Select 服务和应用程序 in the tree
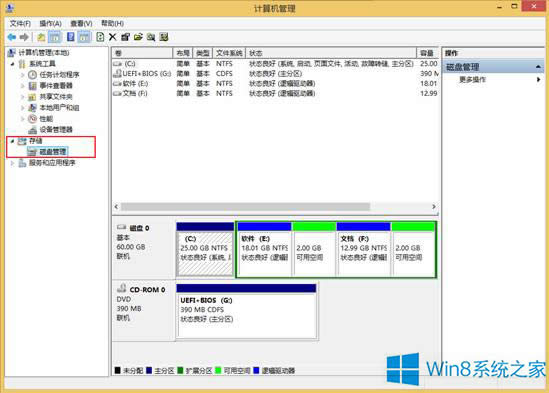Screen dimensions: 549x393 tap(52, 163)
